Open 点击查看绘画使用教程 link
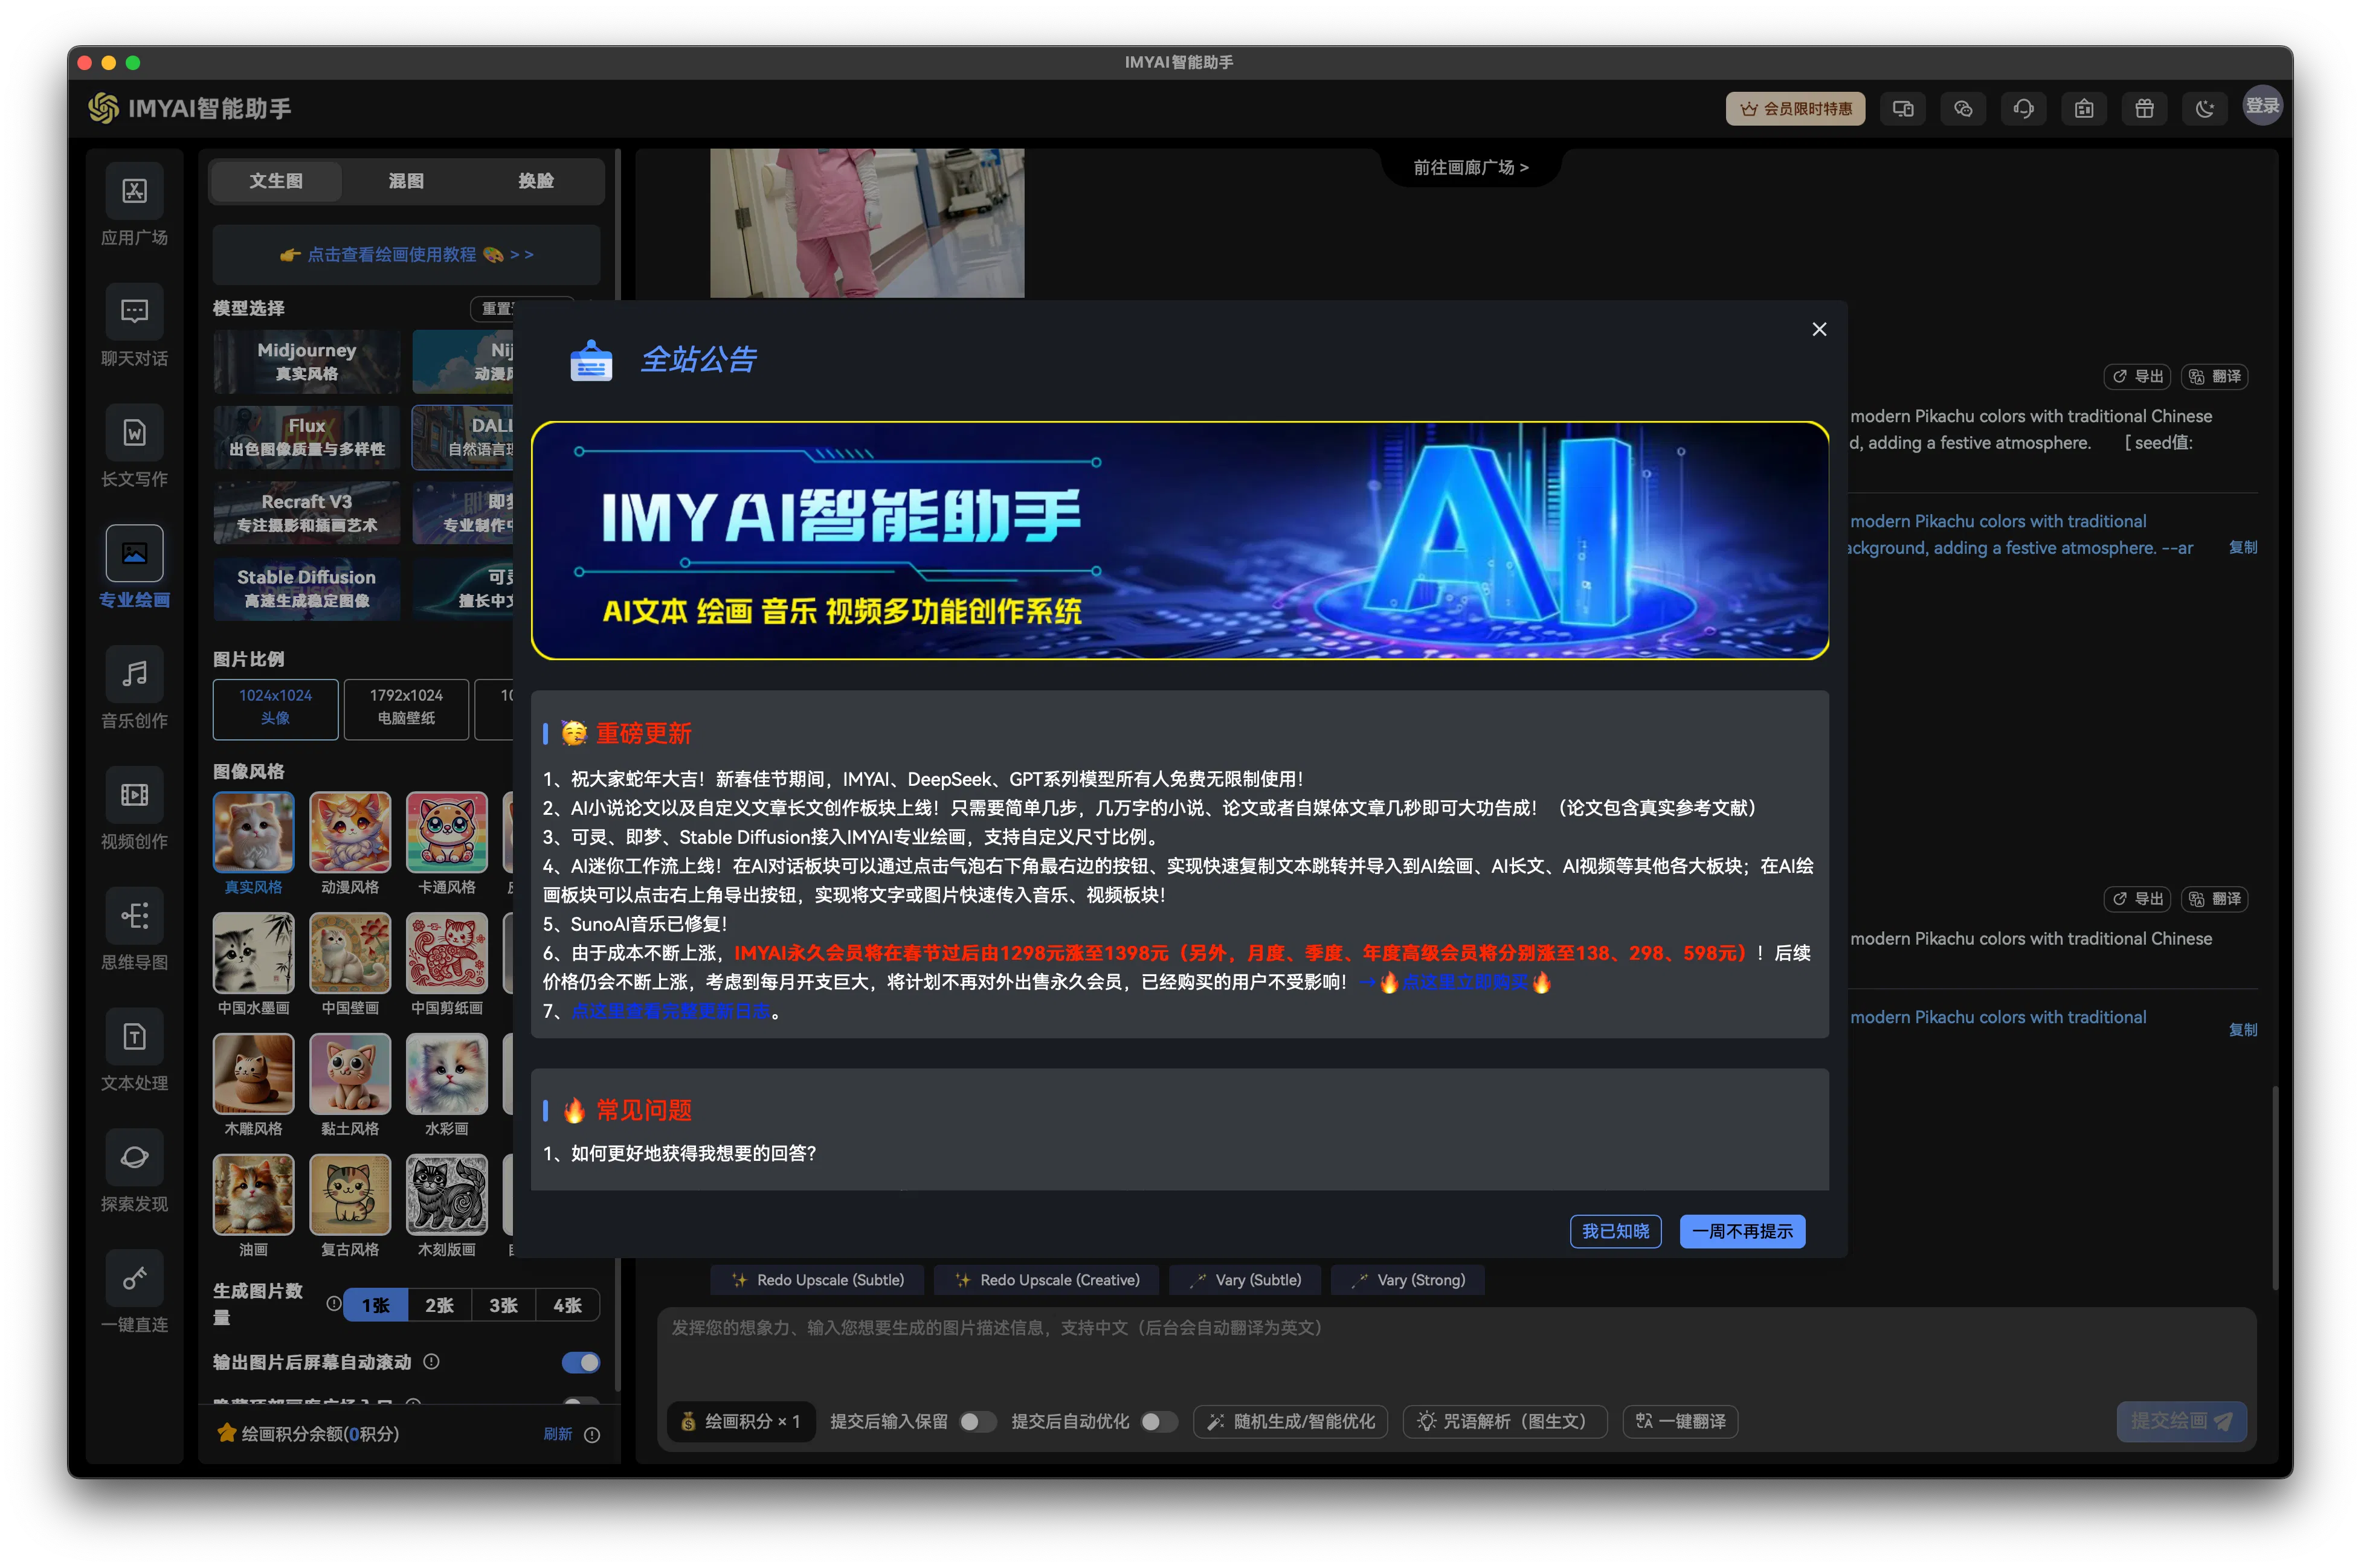 click(x=406, y=254)
